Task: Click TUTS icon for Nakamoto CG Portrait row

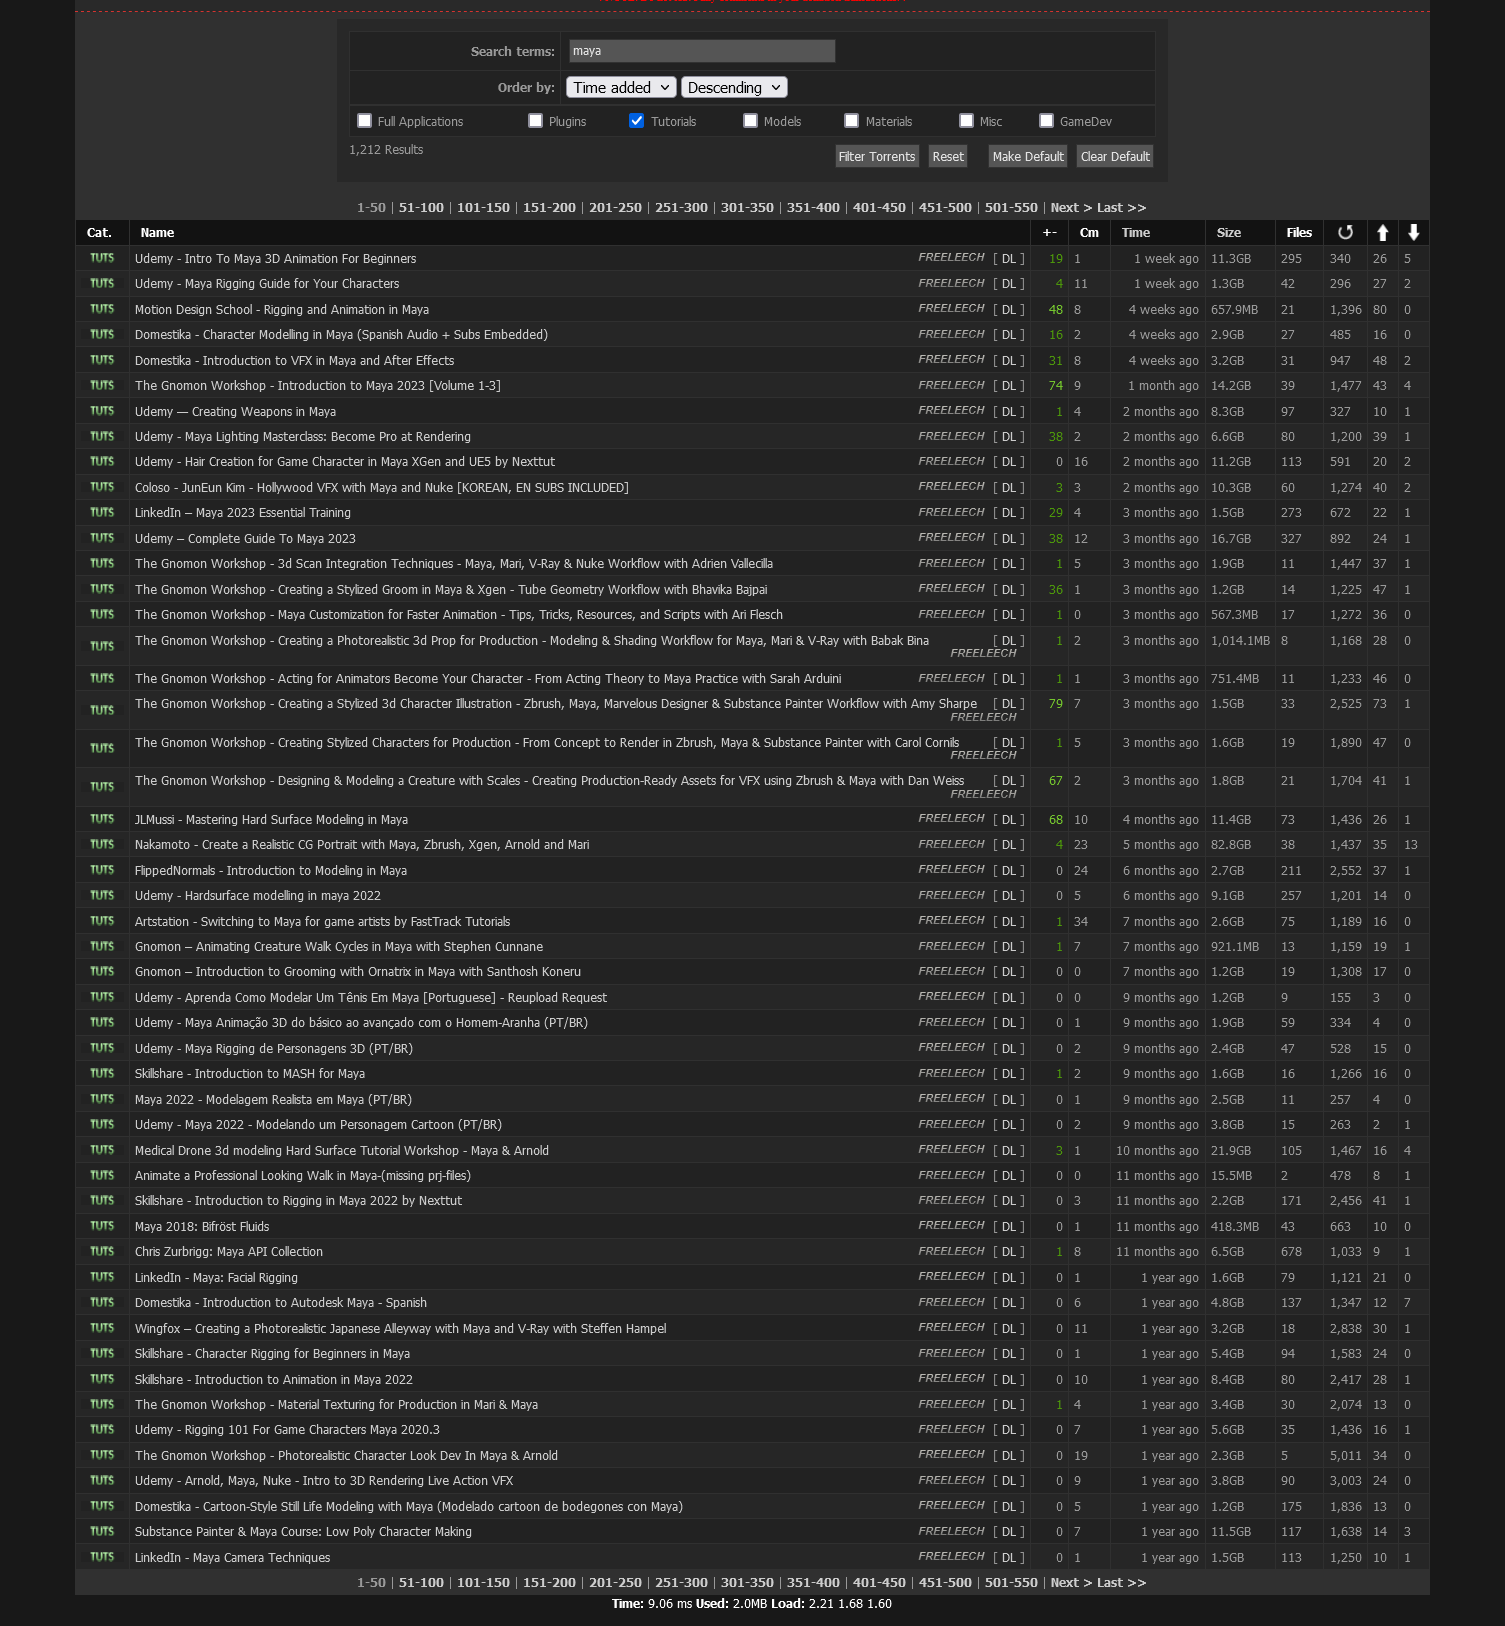Action: pyautogui.click(x=102, y=845)
